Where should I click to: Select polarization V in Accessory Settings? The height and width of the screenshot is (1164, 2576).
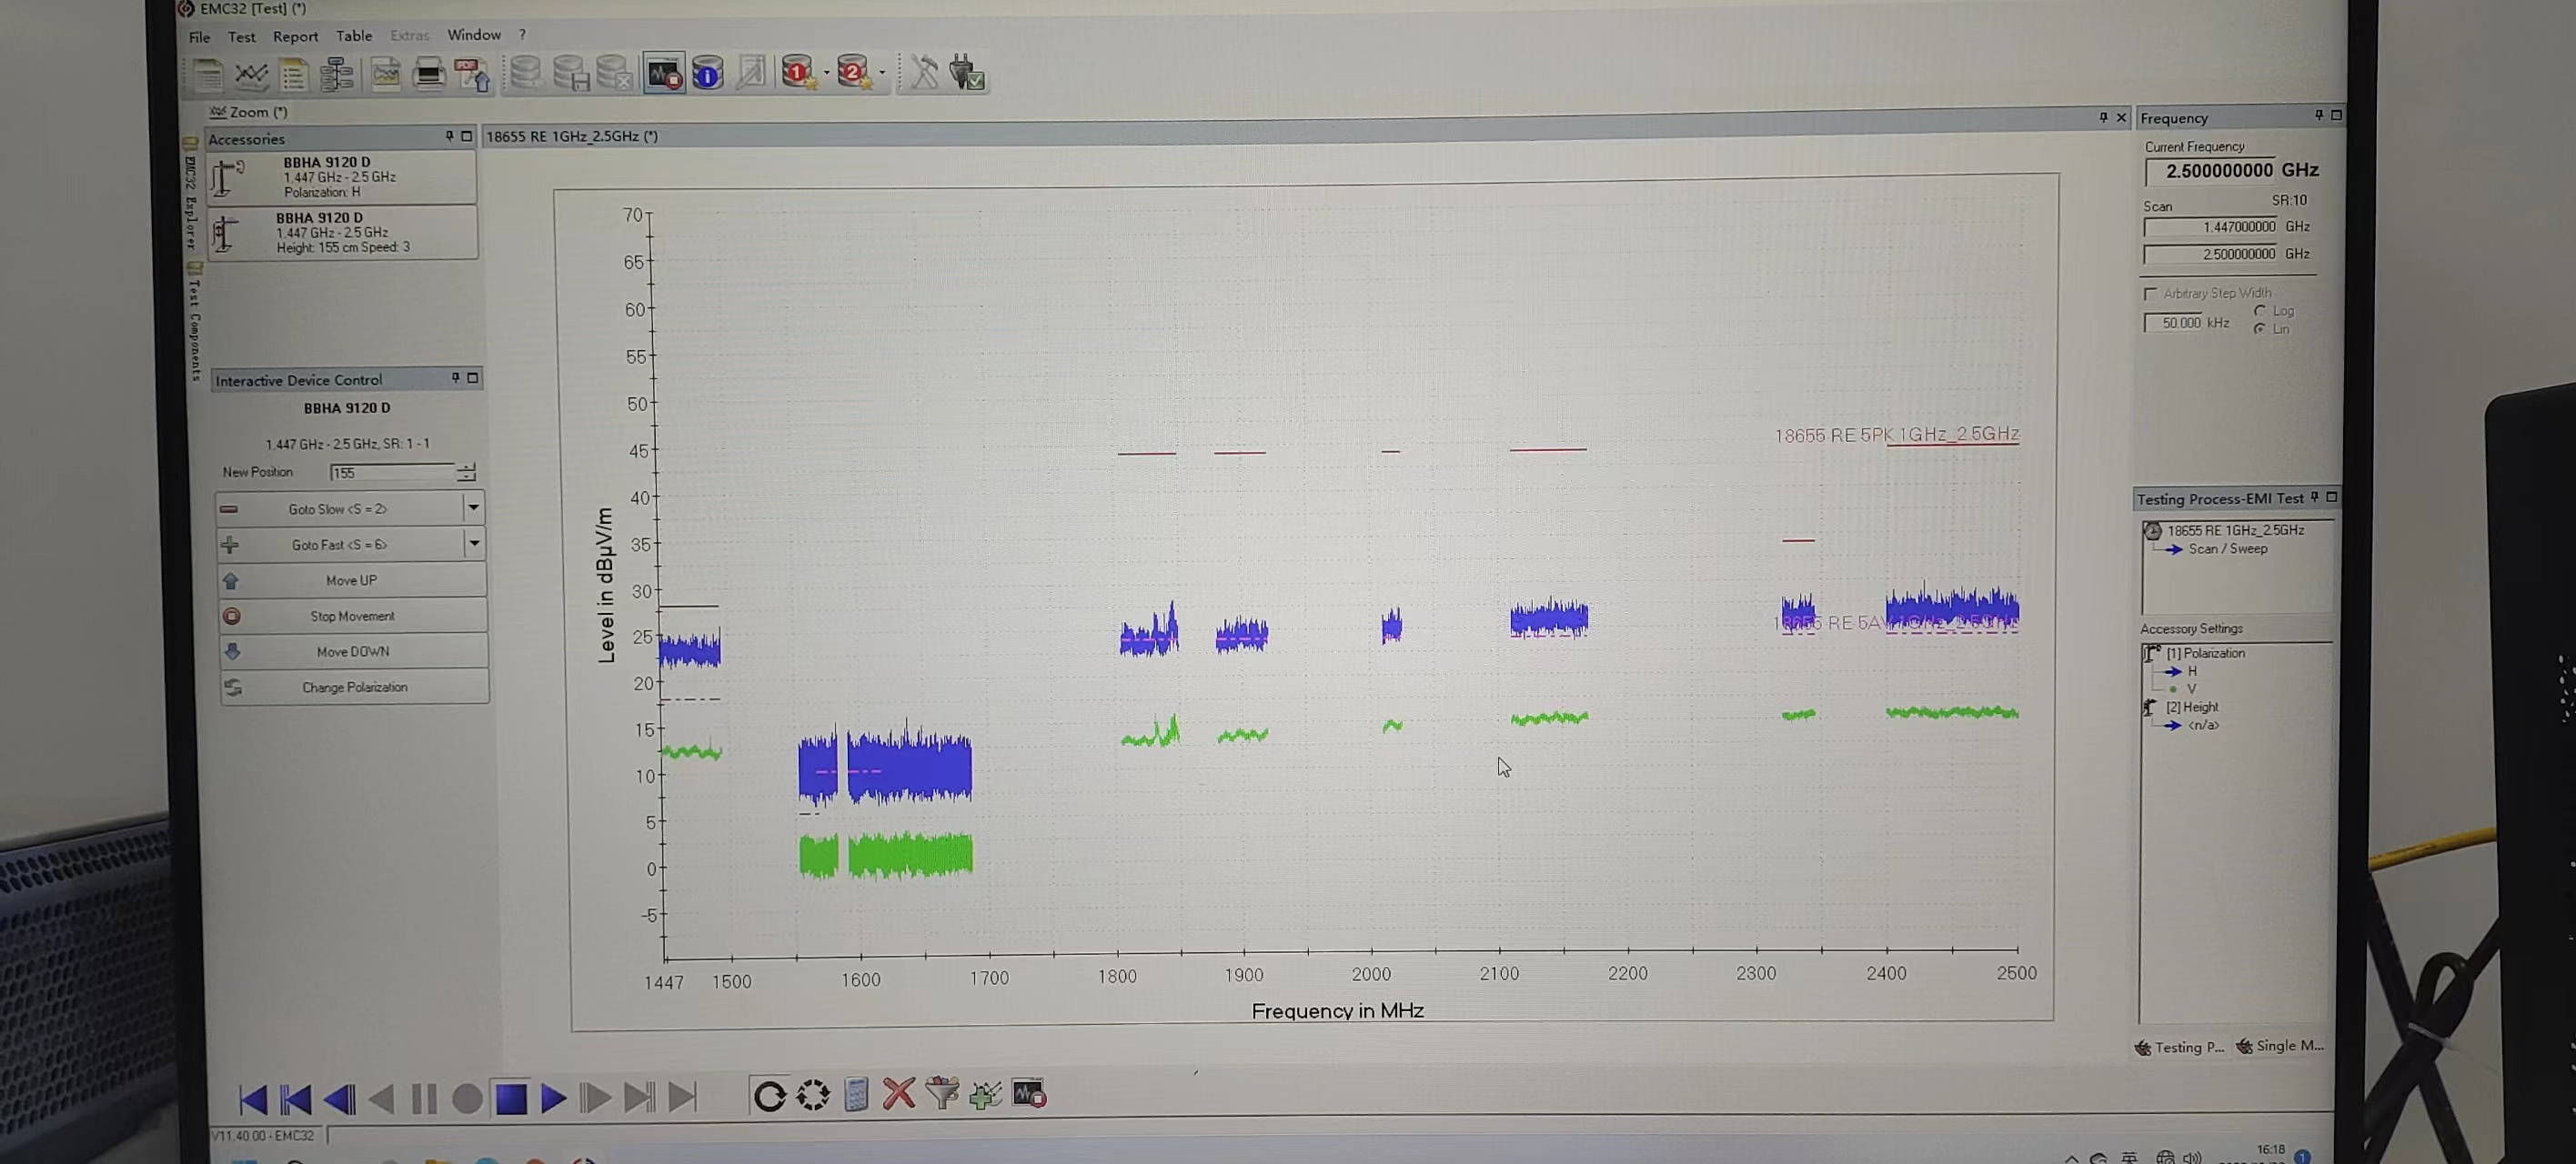click(2191, 689)
